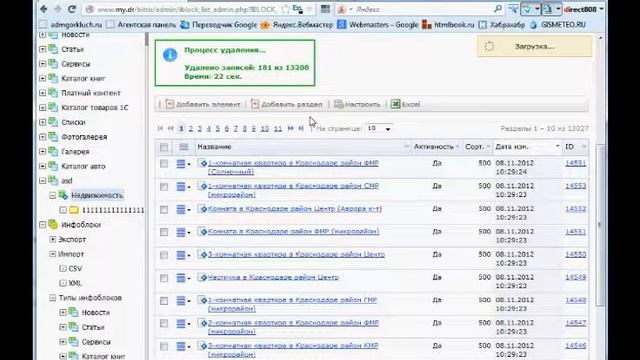Expand the Каталог книг node under Контент
640x360 pixels.
pyautogui.click(x=42, y=78)
